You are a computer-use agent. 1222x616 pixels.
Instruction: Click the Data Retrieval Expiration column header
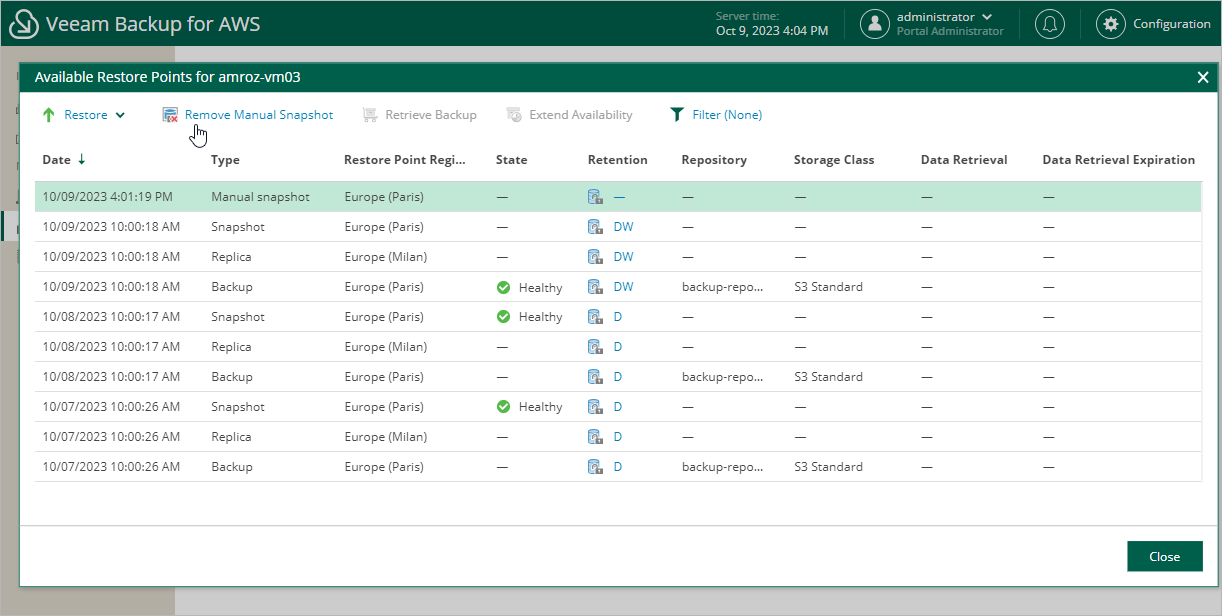[1118, 160]
